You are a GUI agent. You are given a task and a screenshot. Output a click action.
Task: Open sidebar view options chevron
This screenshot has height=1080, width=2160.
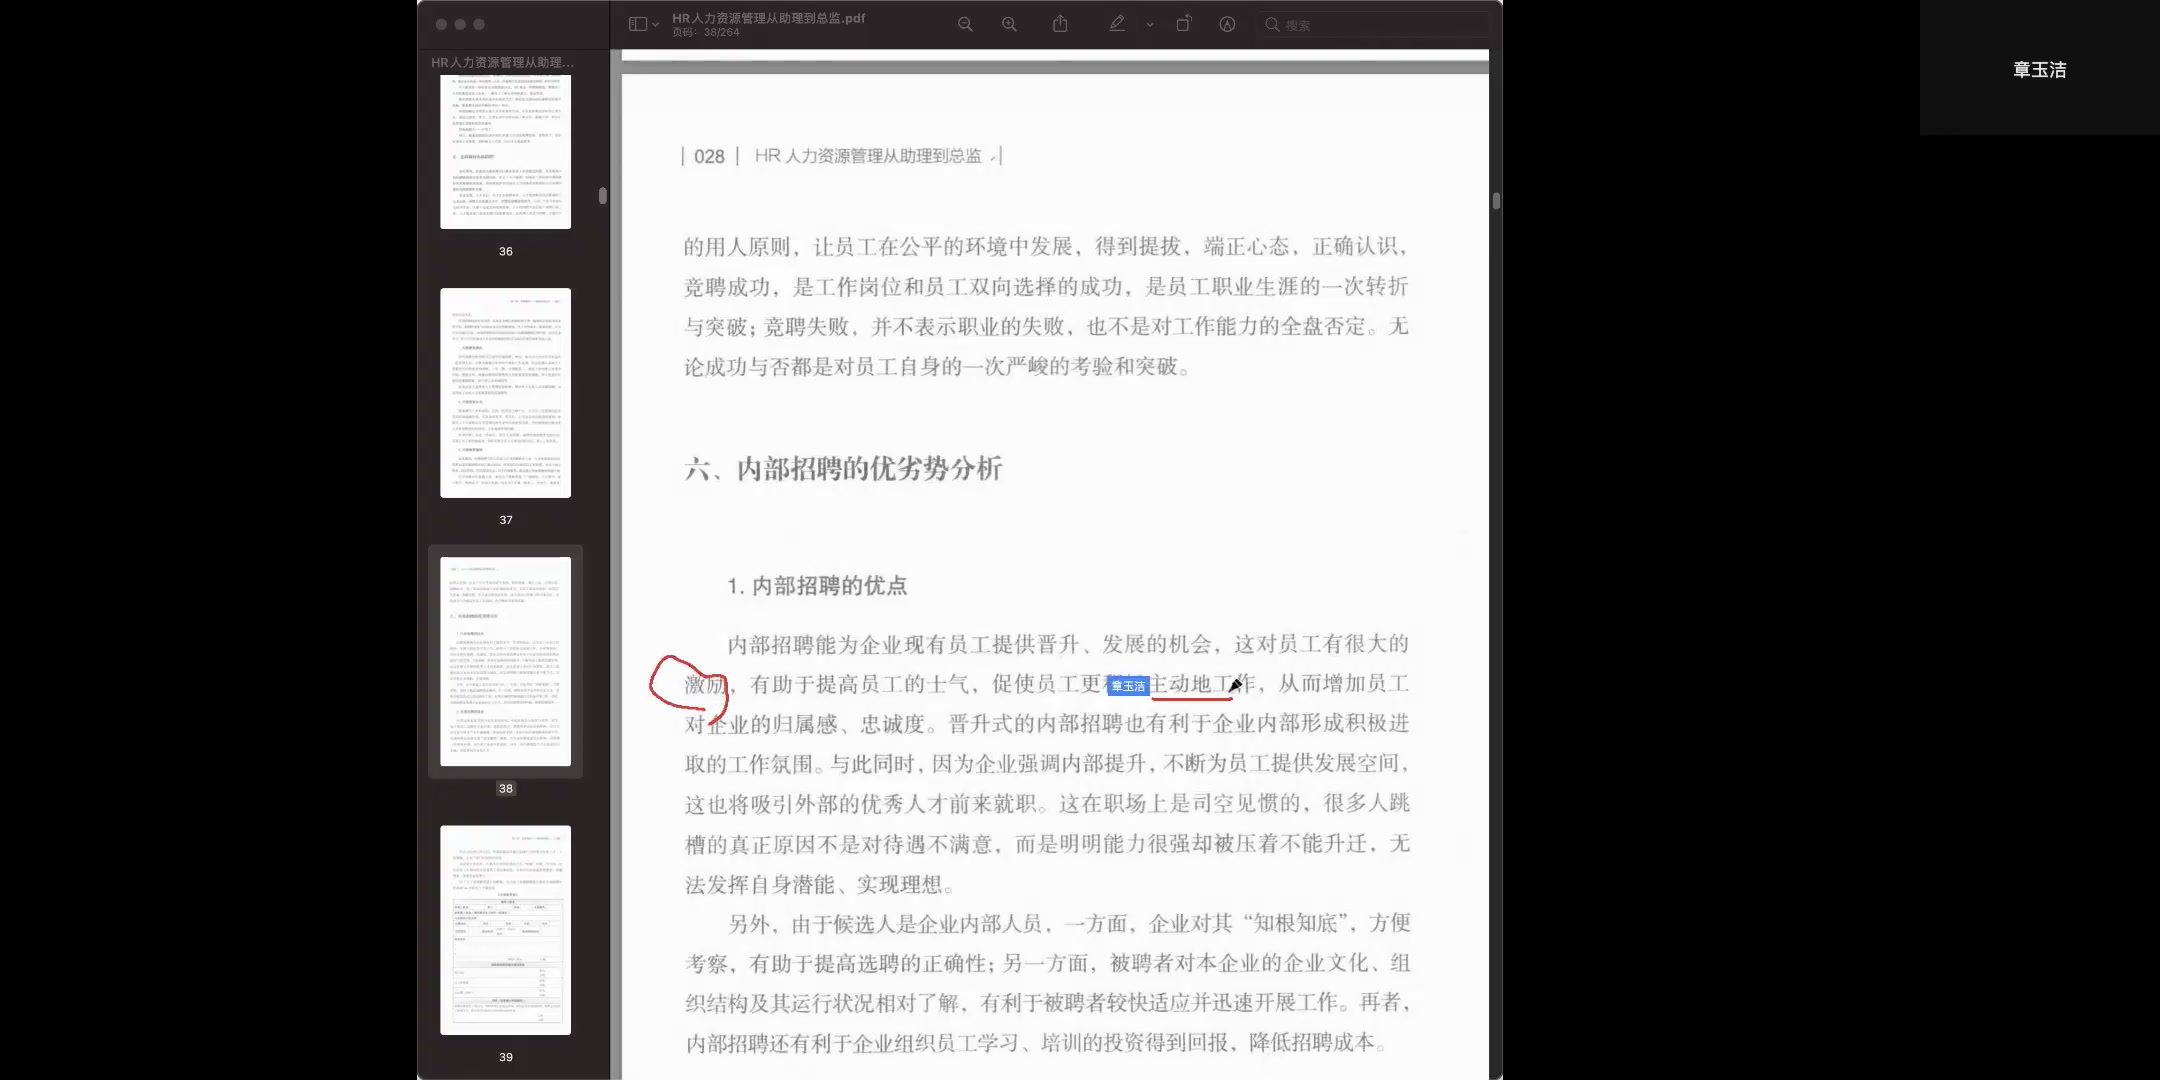click(656, 24)
